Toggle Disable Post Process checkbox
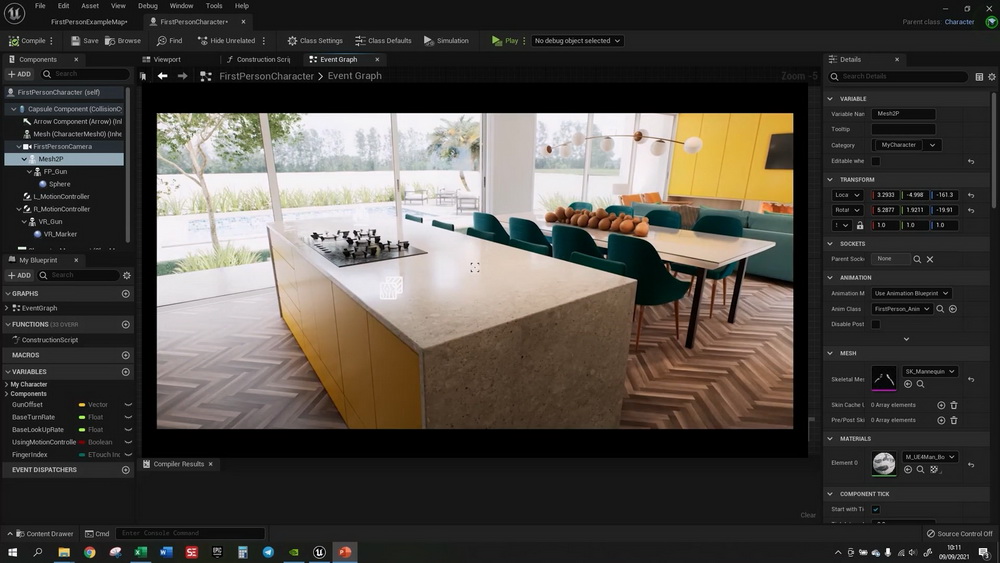 tap(876, 325)
